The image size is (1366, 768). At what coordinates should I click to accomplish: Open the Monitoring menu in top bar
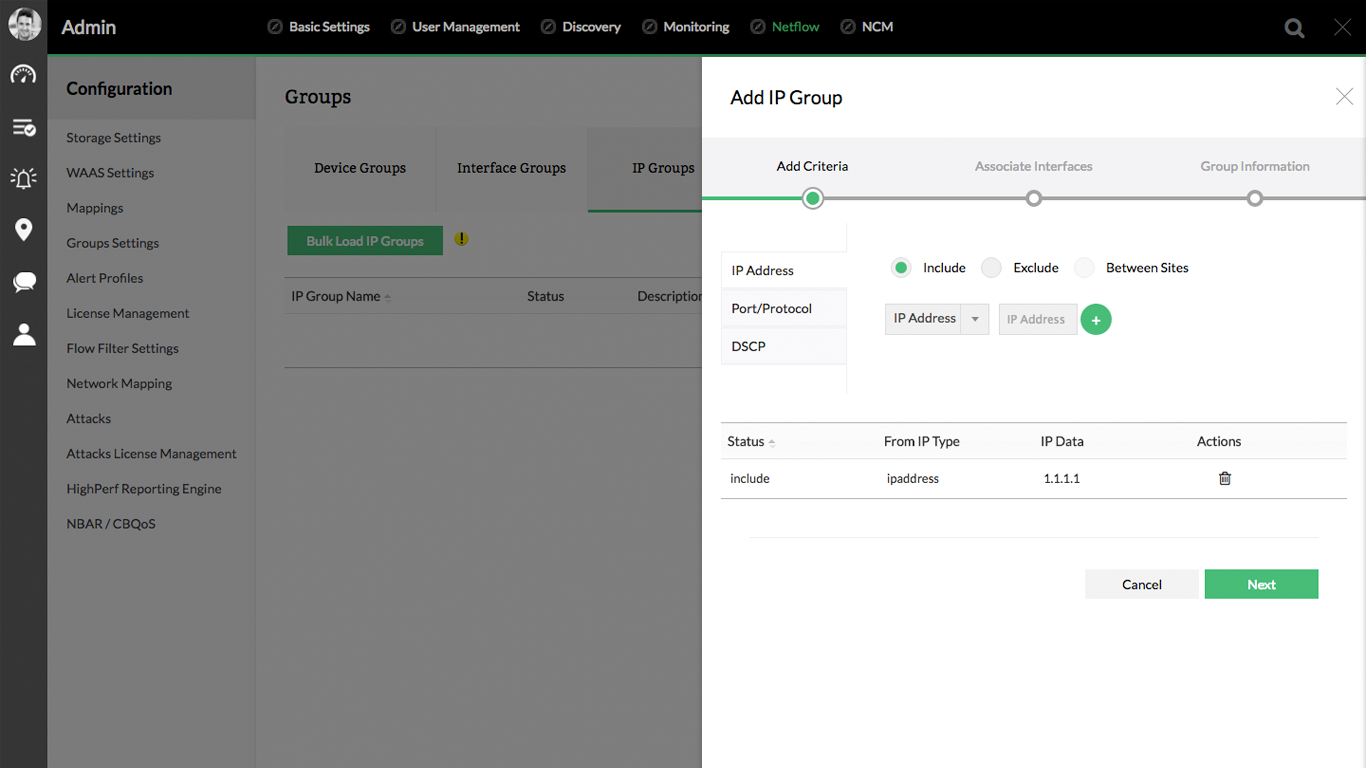696,27
